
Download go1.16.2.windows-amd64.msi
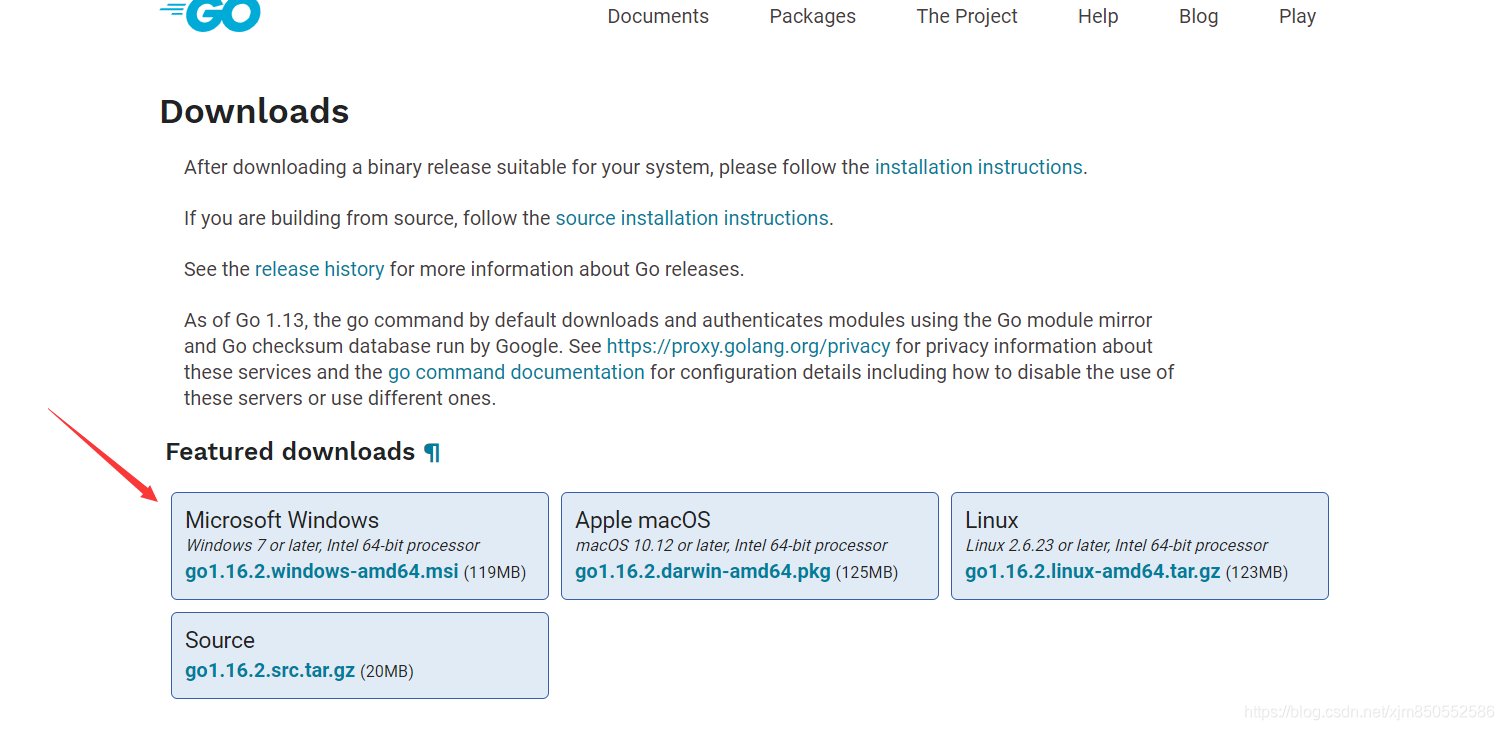point(322,572)
